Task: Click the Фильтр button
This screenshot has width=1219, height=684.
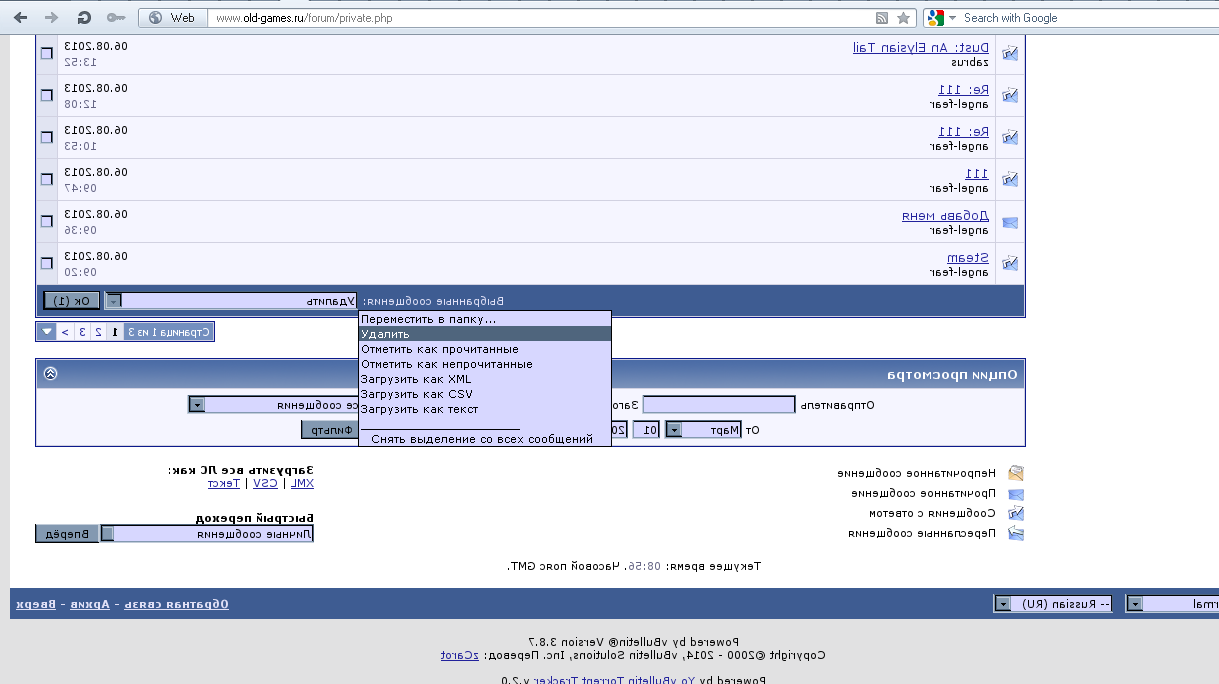Action: click(332, 430)
